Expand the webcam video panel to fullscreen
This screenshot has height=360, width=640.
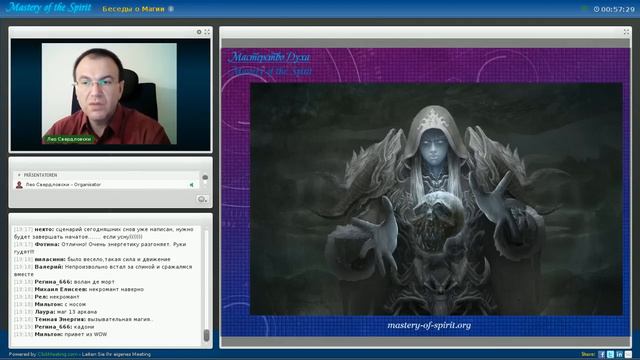[207, 32]
